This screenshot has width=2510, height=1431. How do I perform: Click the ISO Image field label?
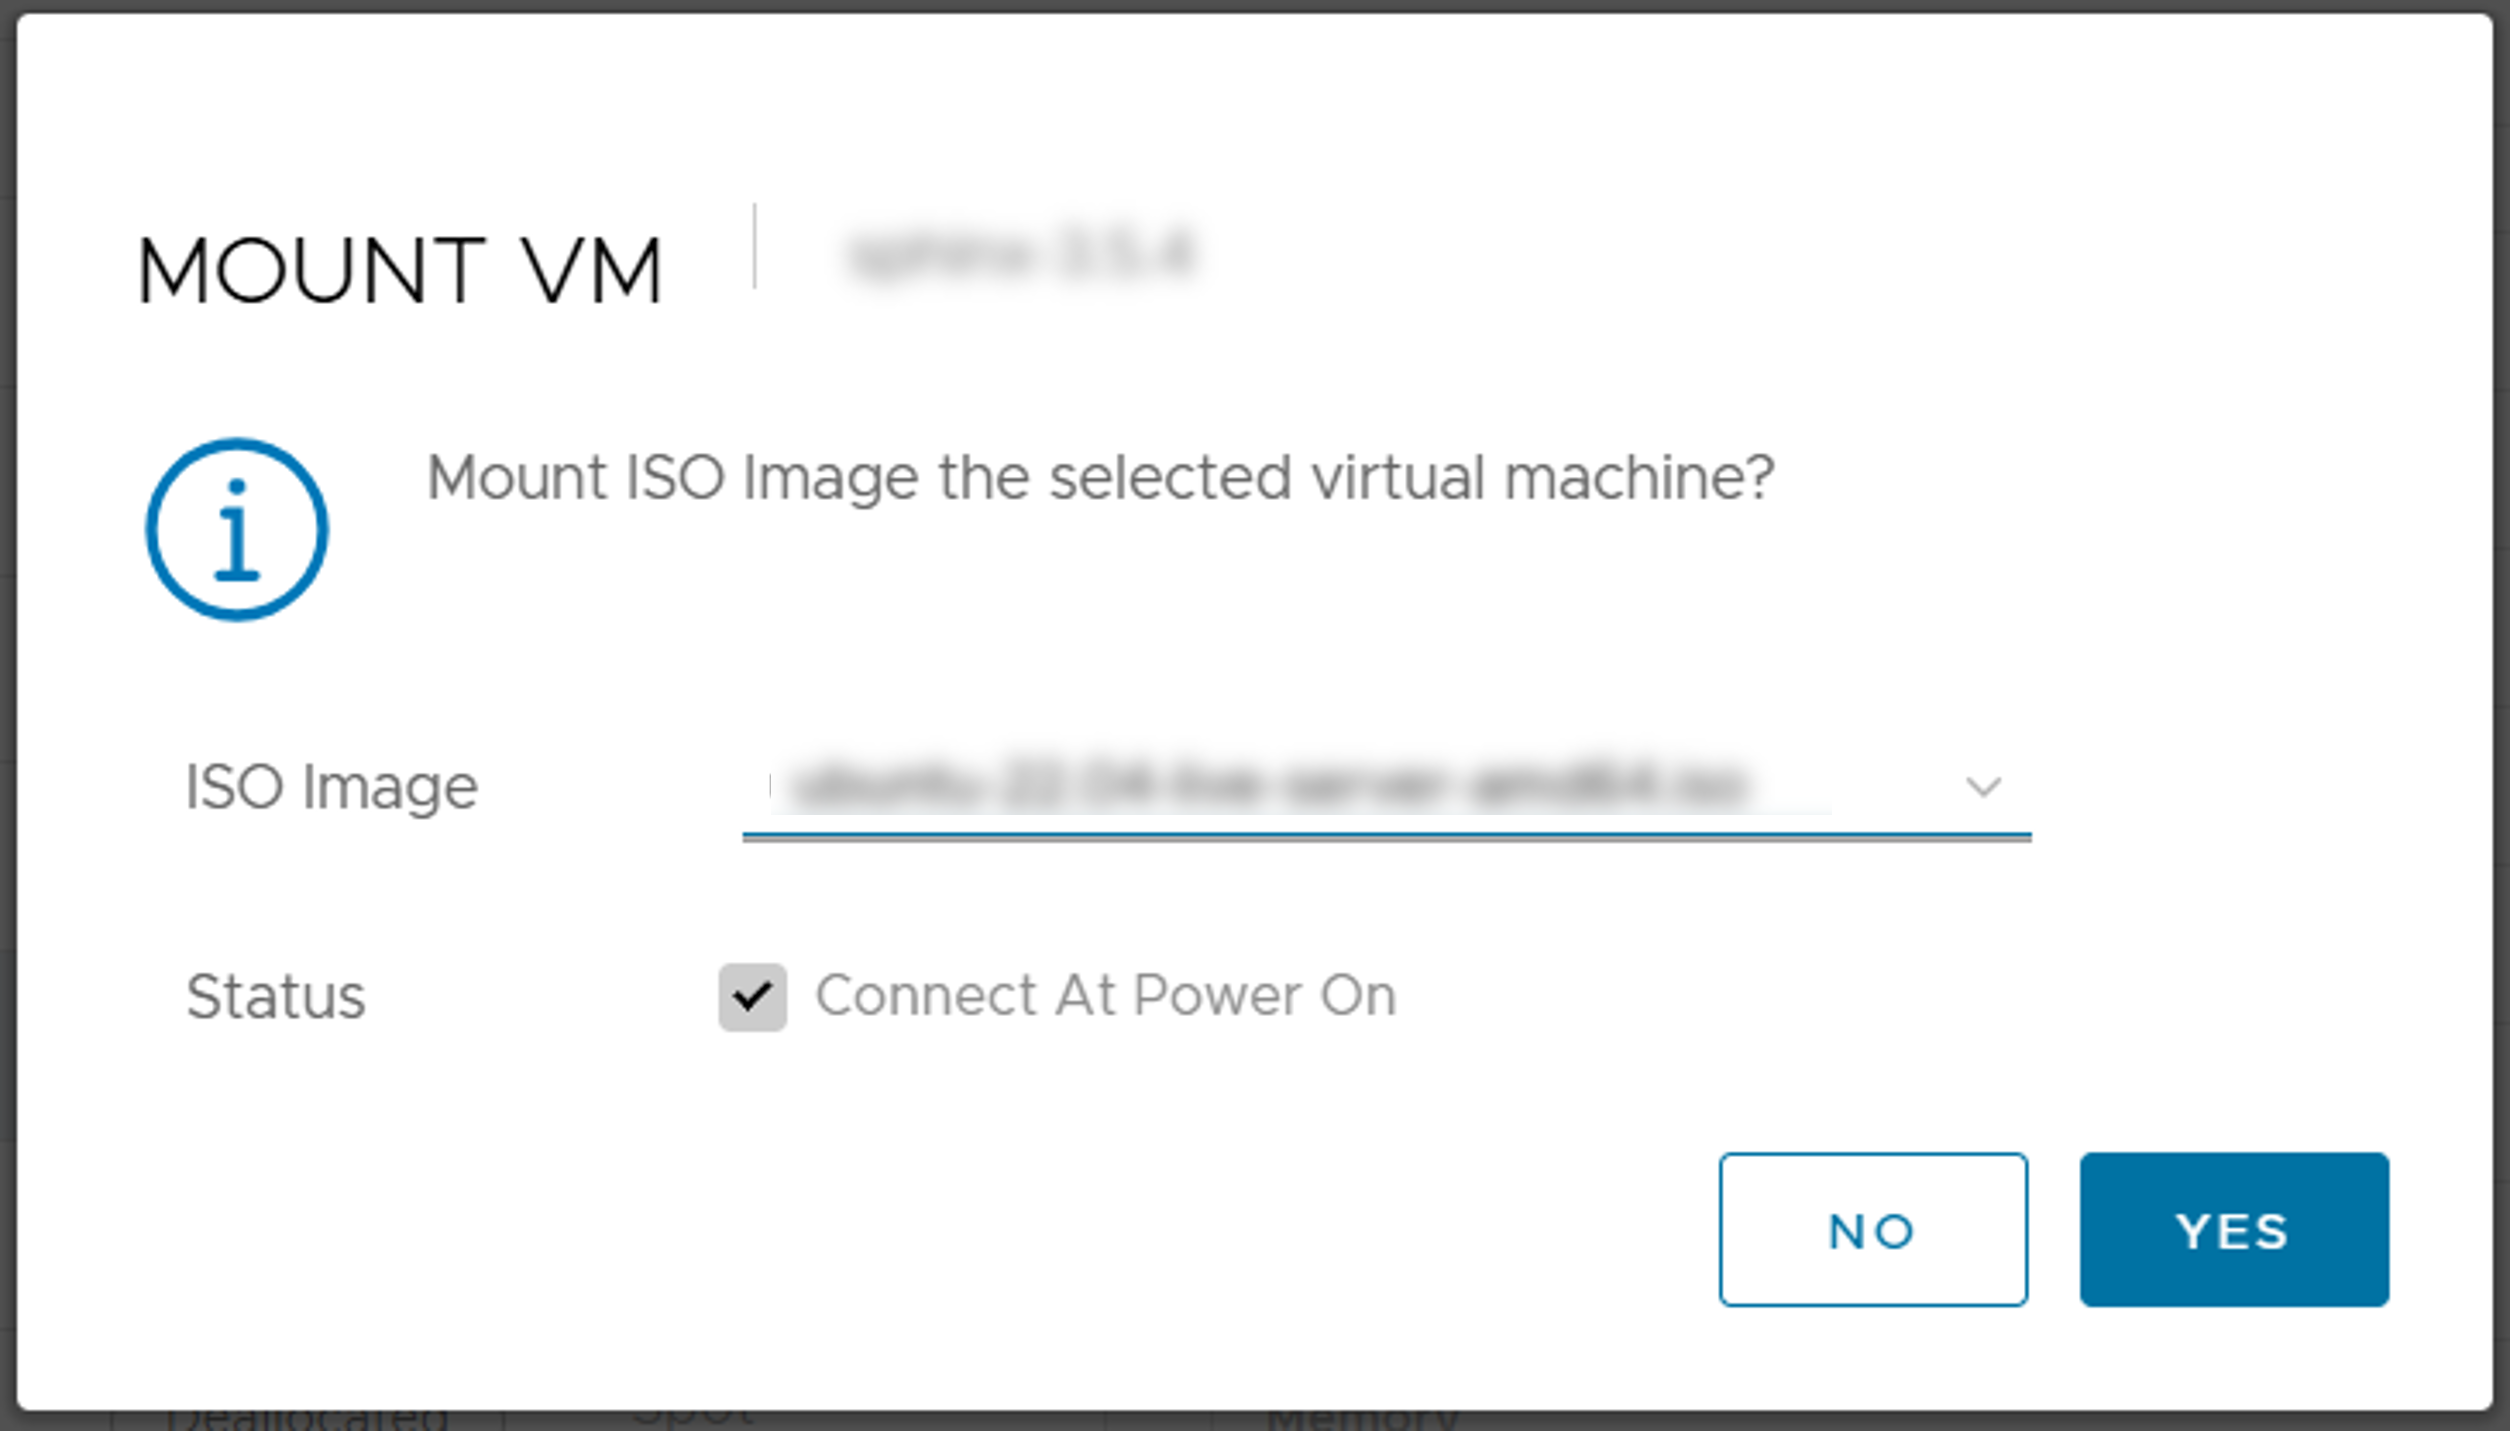pyautogui.click(x=331, y=787)
